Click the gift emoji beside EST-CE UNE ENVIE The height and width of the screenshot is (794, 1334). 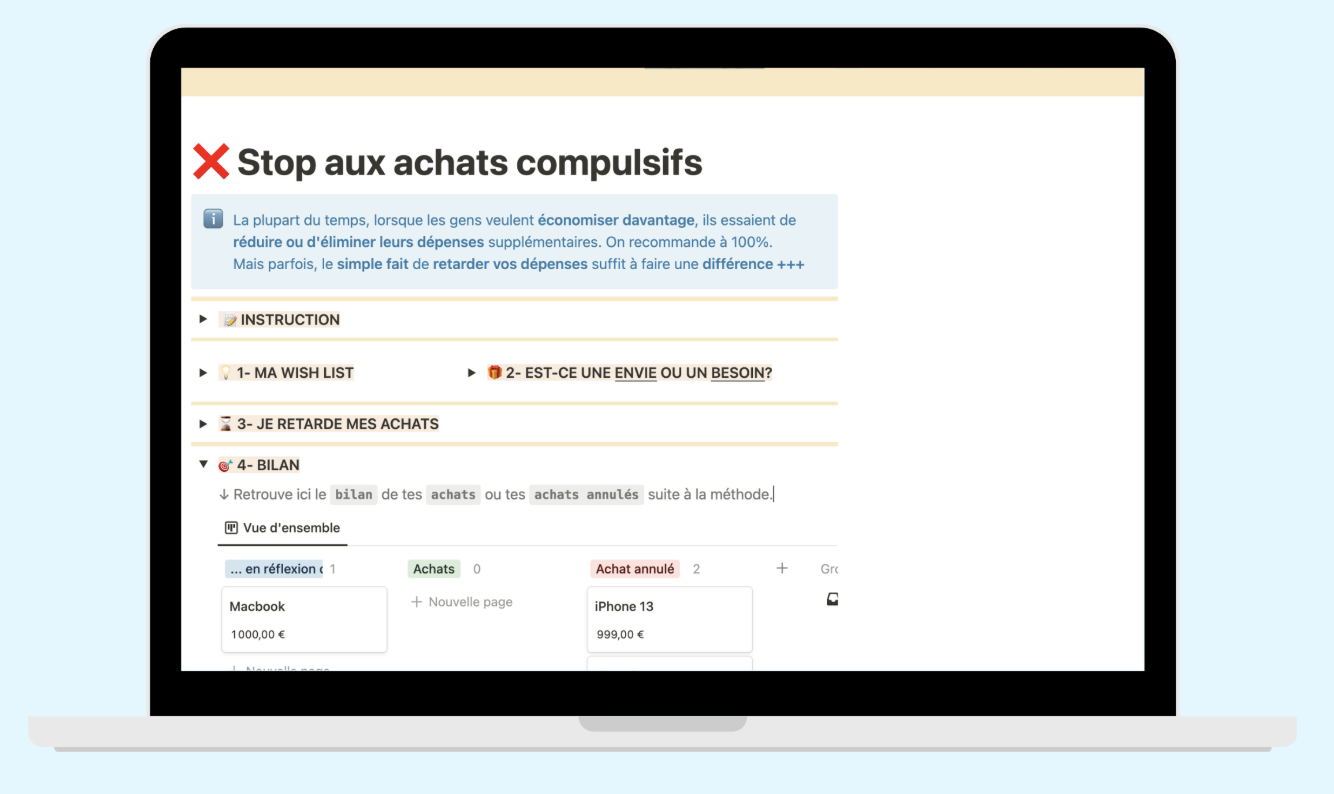494,373
